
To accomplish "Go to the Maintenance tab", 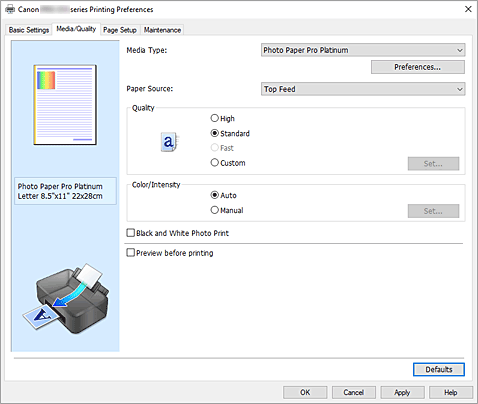I will point(162,30).
